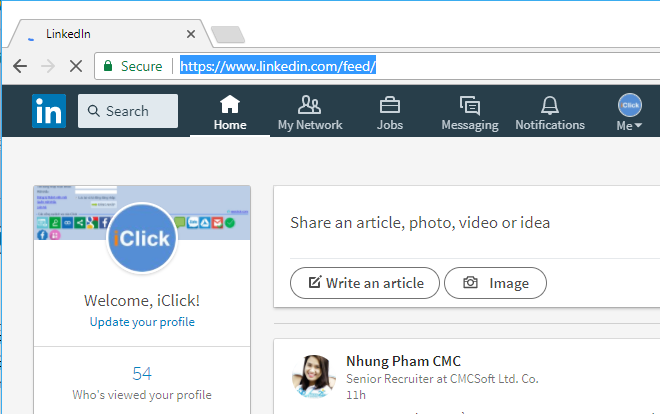Stop page loading with X button
This screenshot has height=414, width=660.
point(76,66)
